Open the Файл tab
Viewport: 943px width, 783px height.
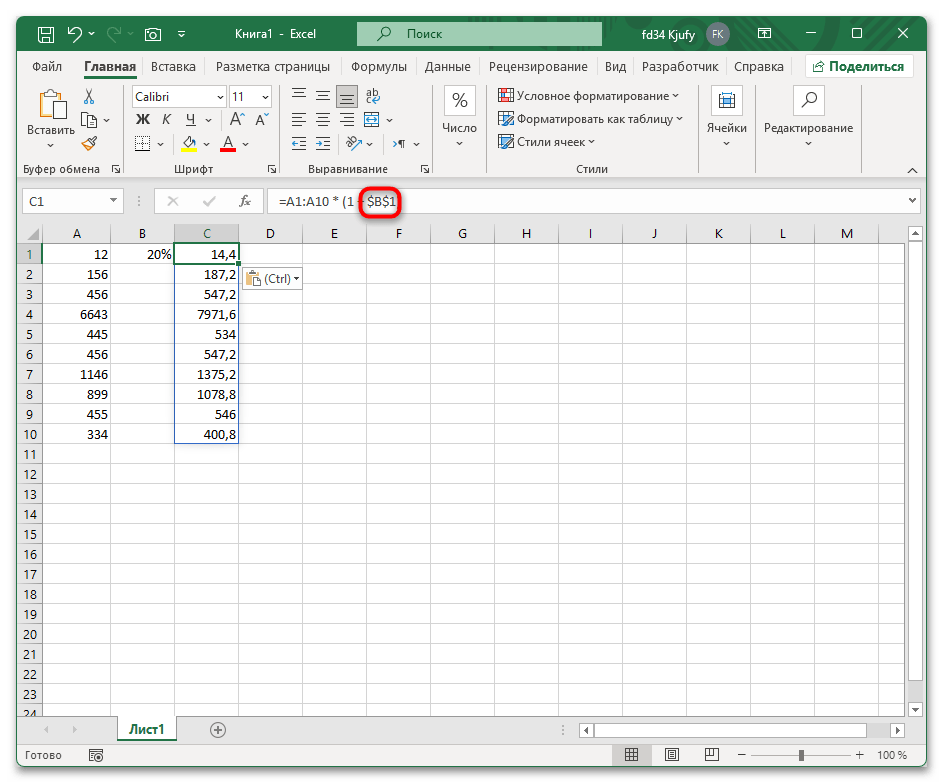pos(47,67)
